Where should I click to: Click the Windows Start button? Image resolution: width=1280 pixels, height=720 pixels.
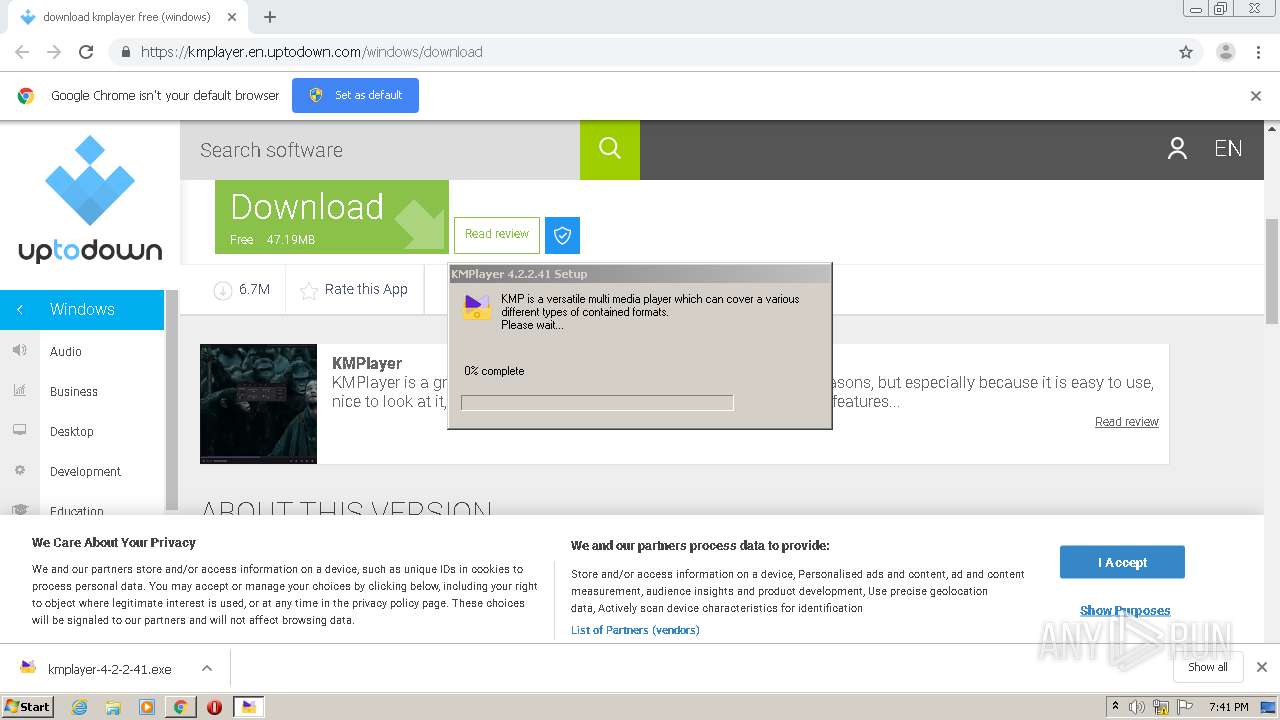(28, 707)
